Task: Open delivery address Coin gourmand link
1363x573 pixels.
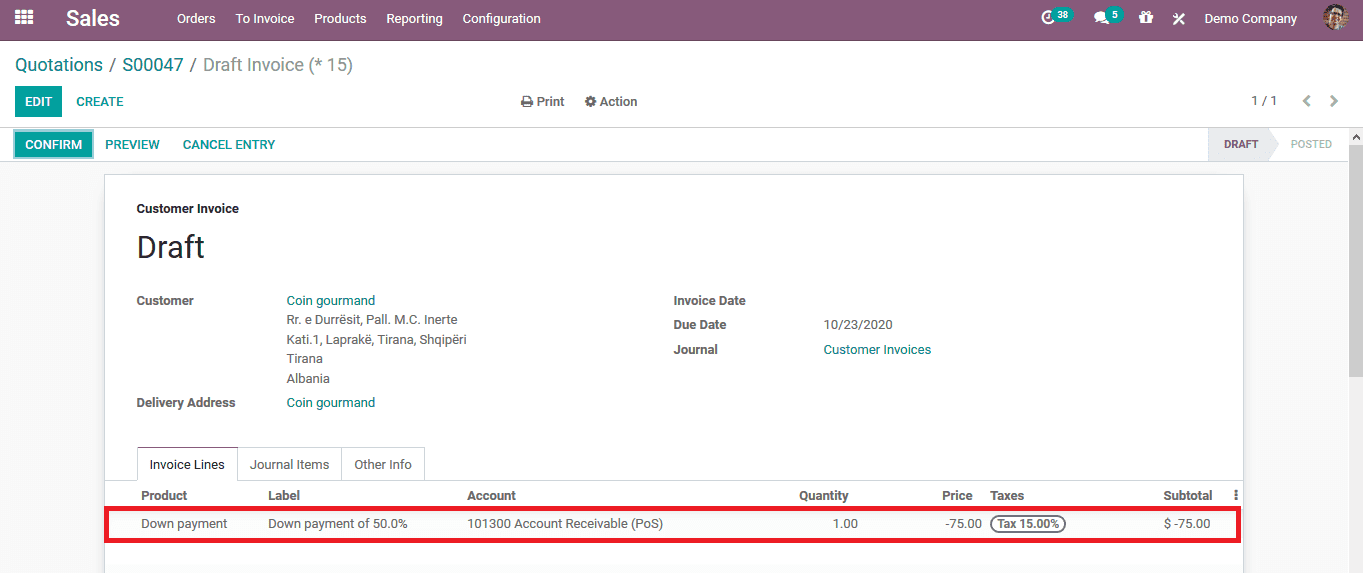Action: (x=331, y=402)
